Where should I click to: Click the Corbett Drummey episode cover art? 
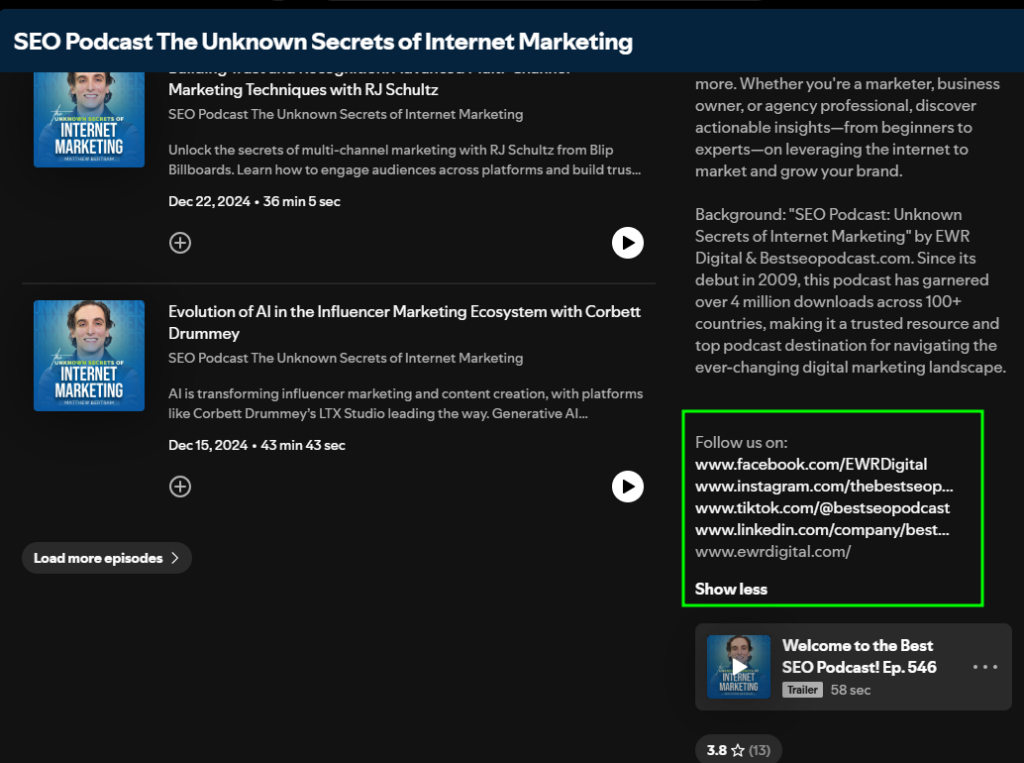(89, 355)
